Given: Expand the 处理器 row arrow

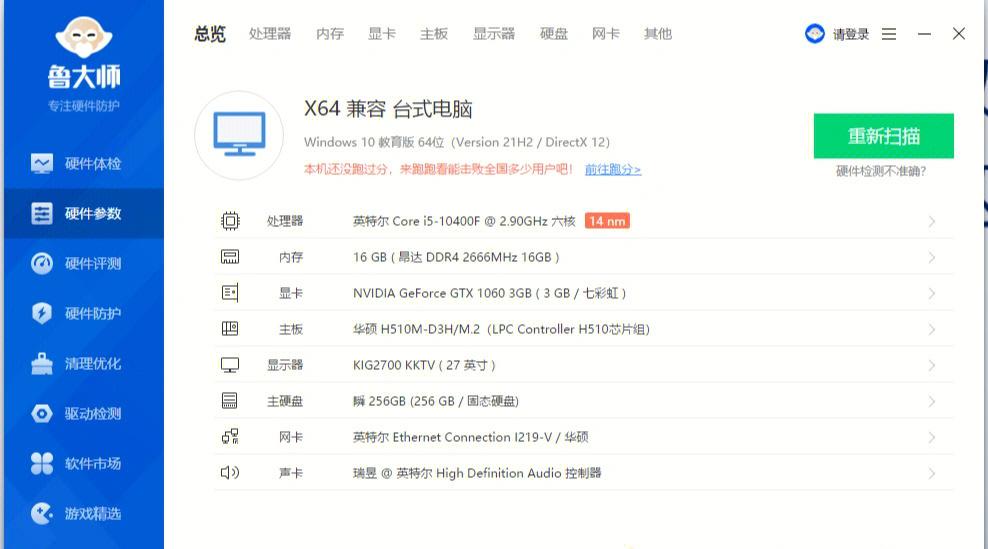Looking at the screenshot, I should click(x=932, y=221).
